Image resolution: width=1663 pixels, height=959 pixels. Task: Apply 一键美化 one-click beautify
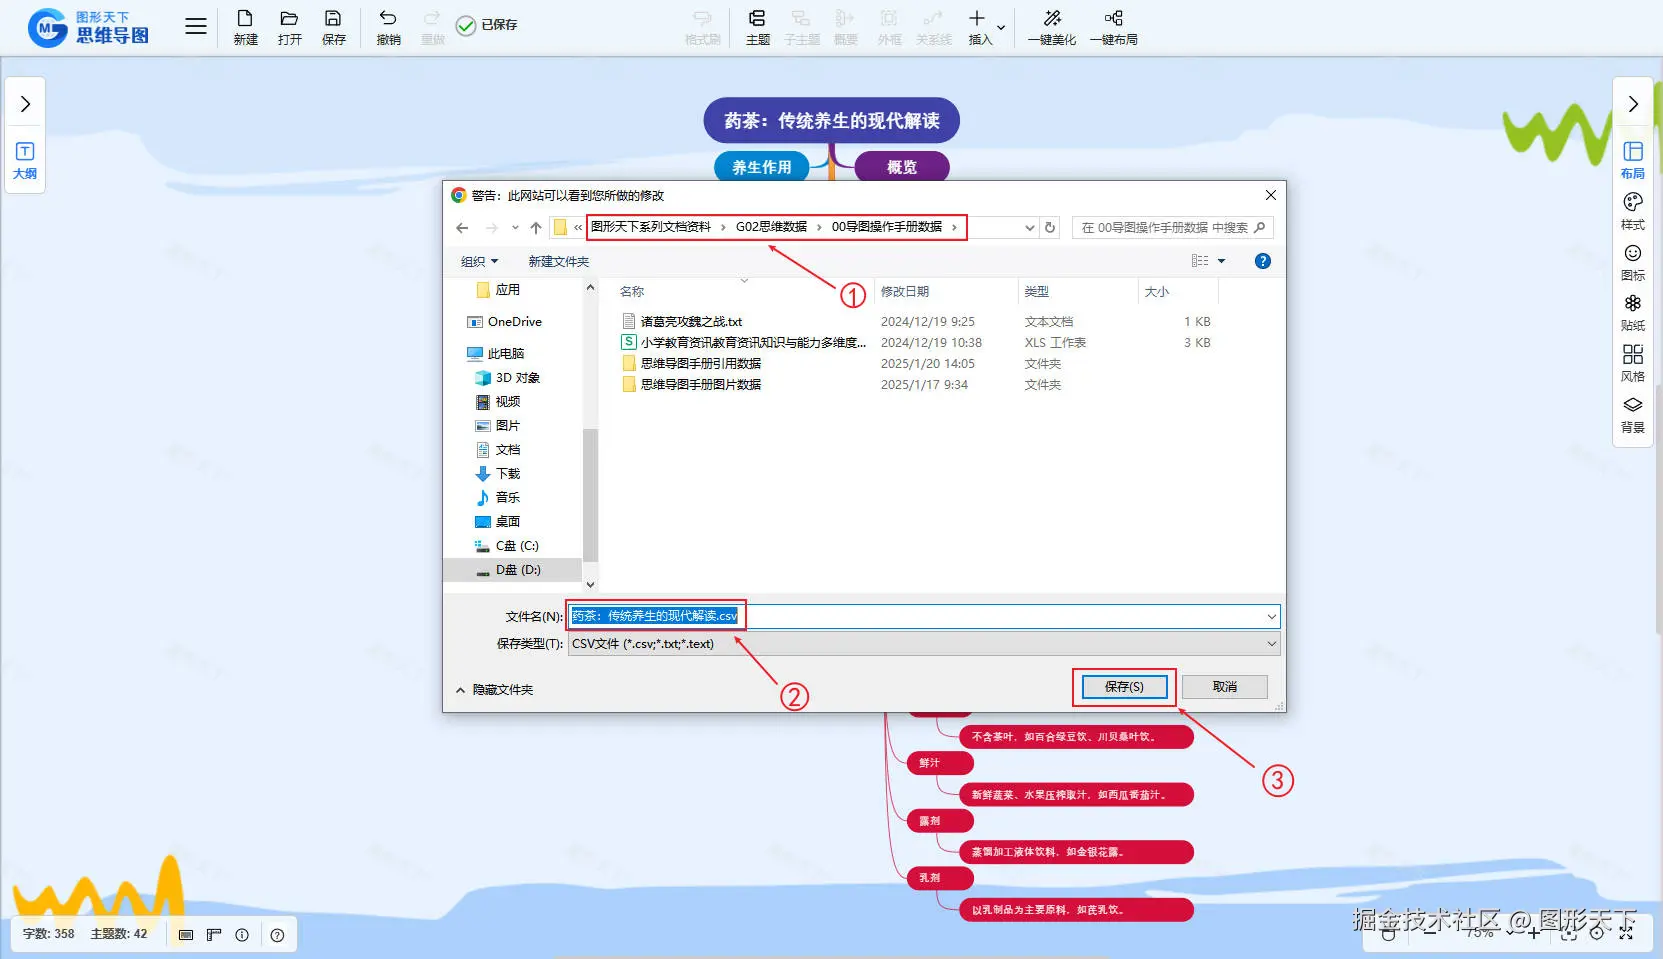[x=1052, y=27]
